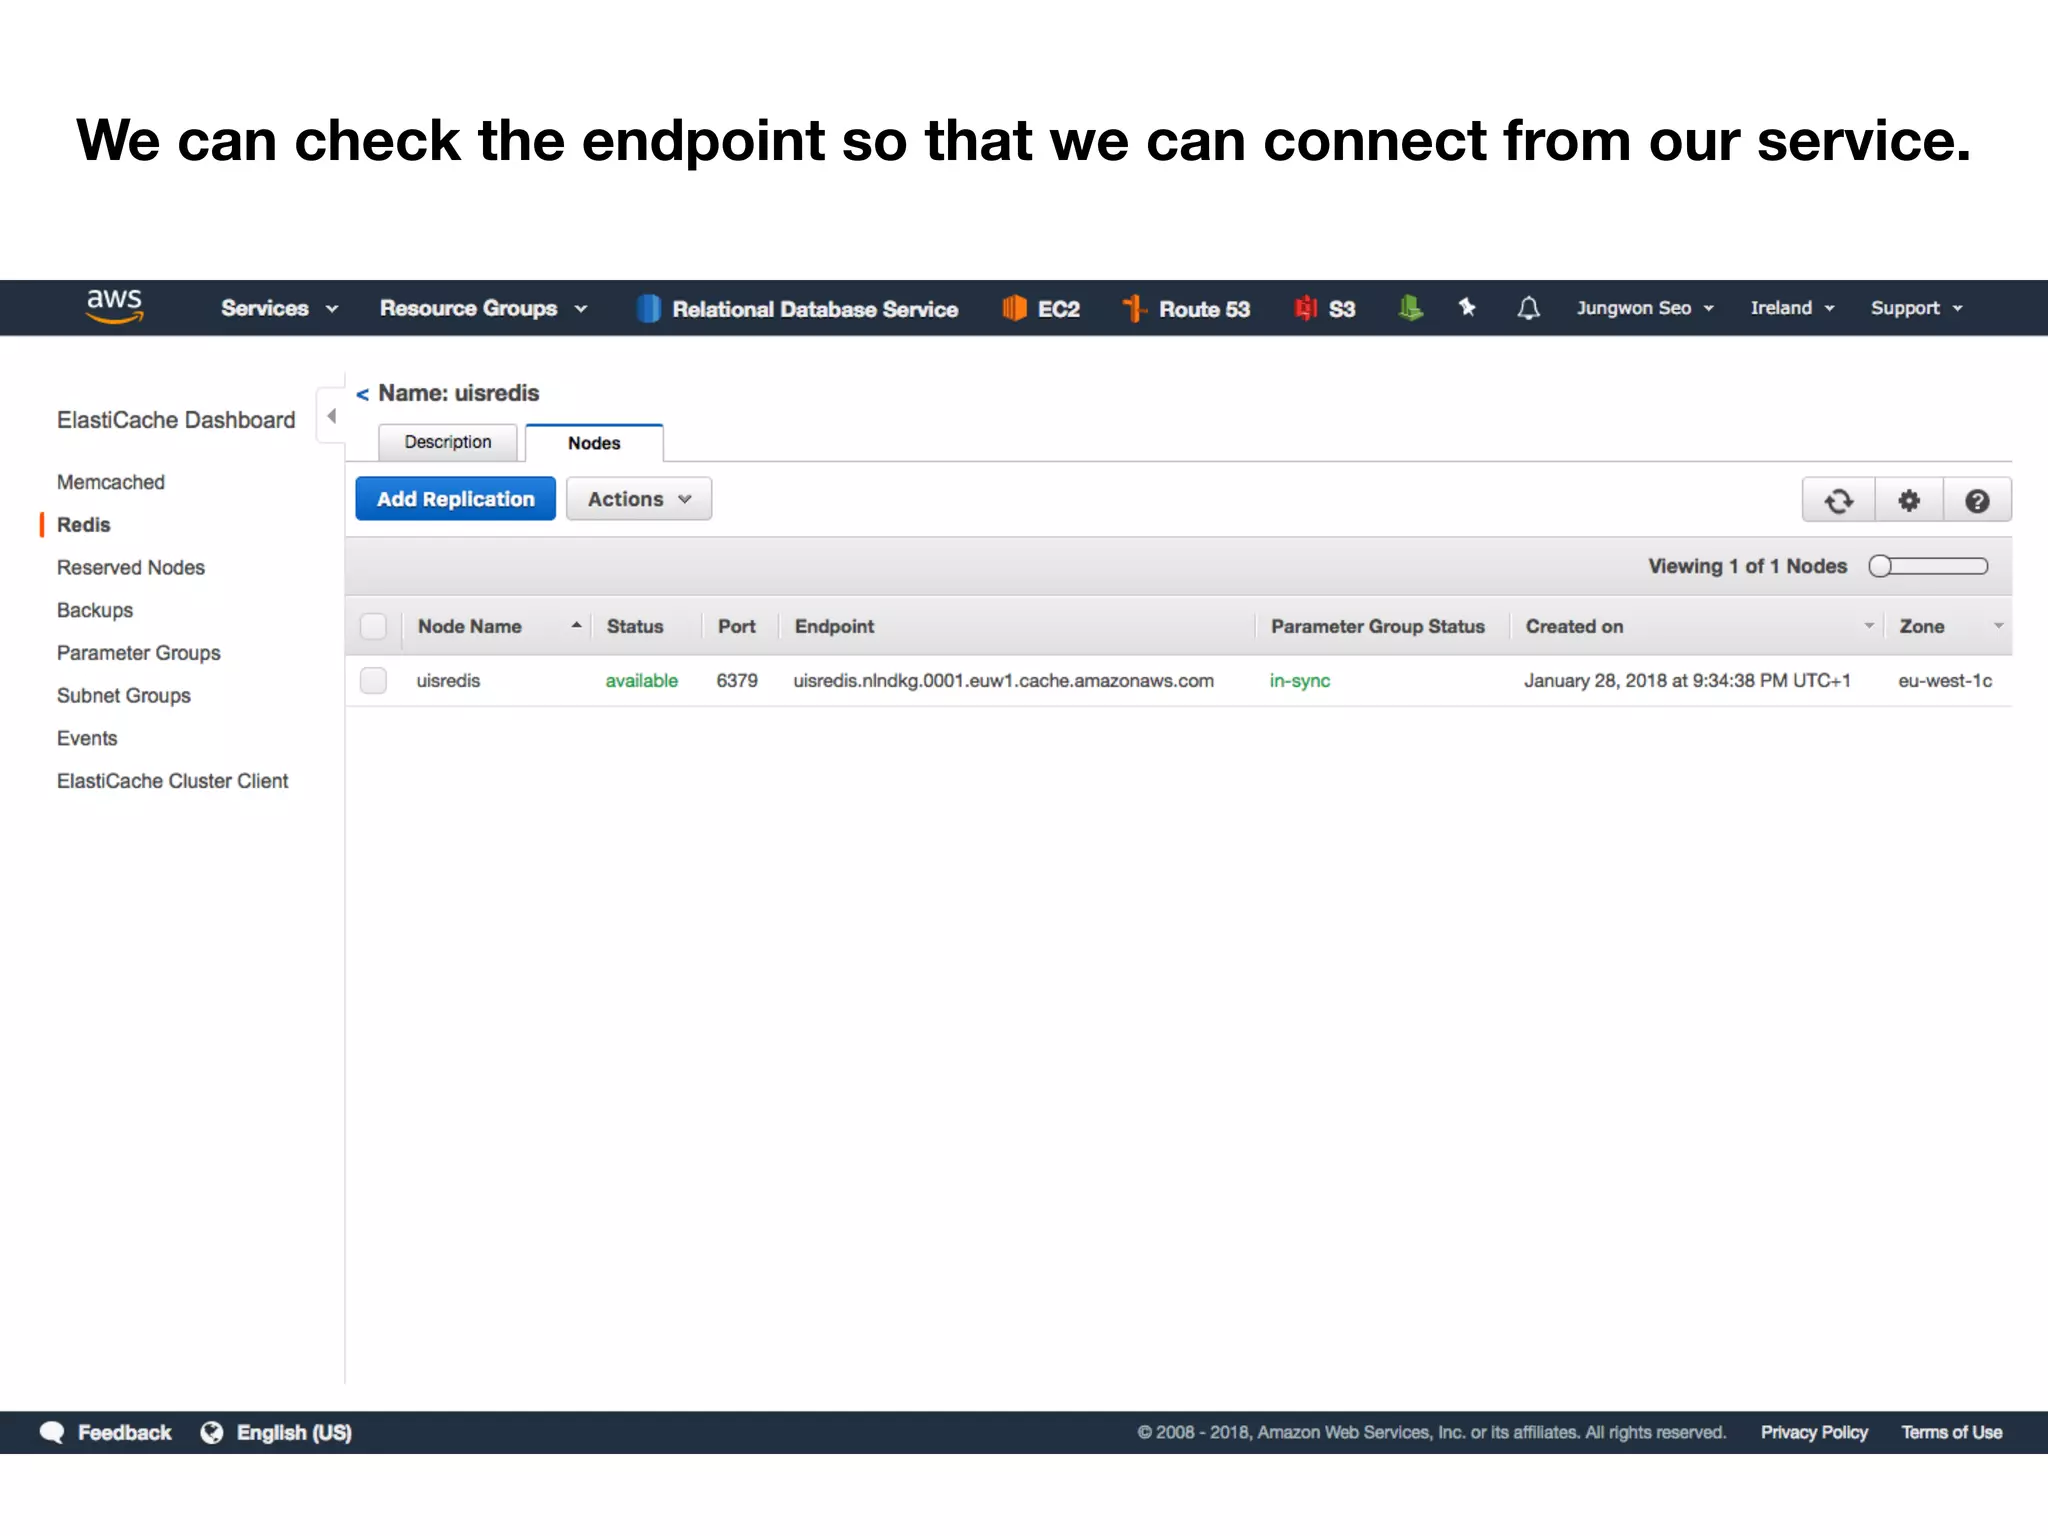This screenshot has width=2048, height=1536.
Task: Open Parameter Groups in sidebar
Action: pyautogui.click(x=139, y=653)
